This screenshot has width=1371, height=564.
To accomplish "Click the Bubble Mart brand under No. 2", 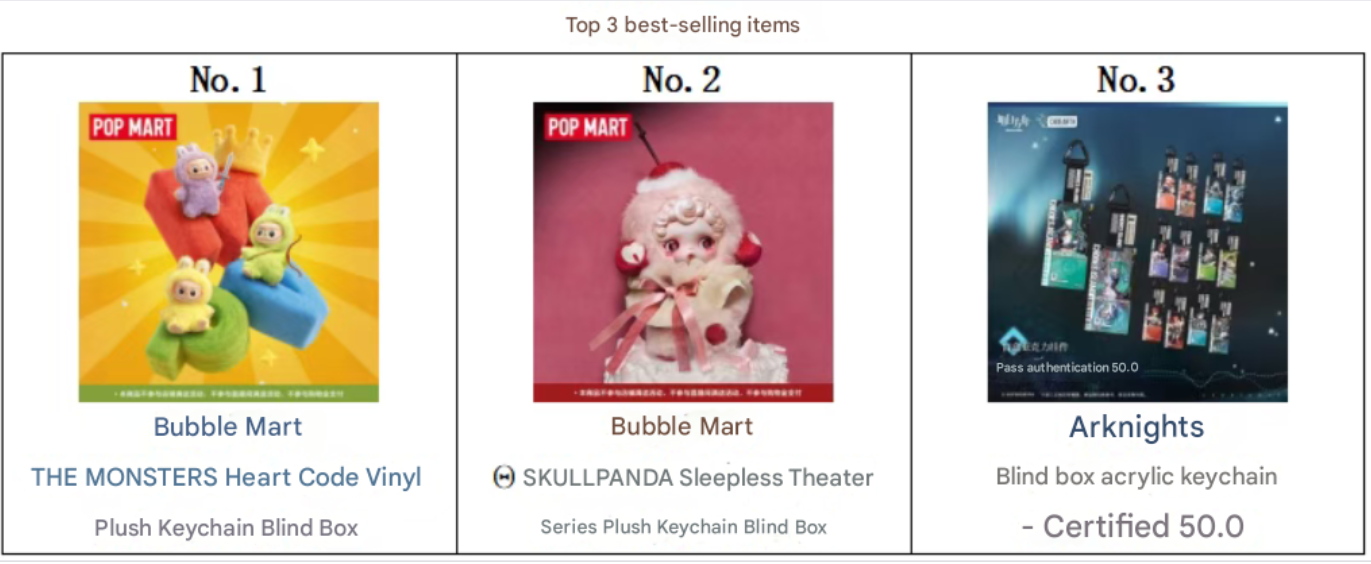I will click(x=682, y=427).
